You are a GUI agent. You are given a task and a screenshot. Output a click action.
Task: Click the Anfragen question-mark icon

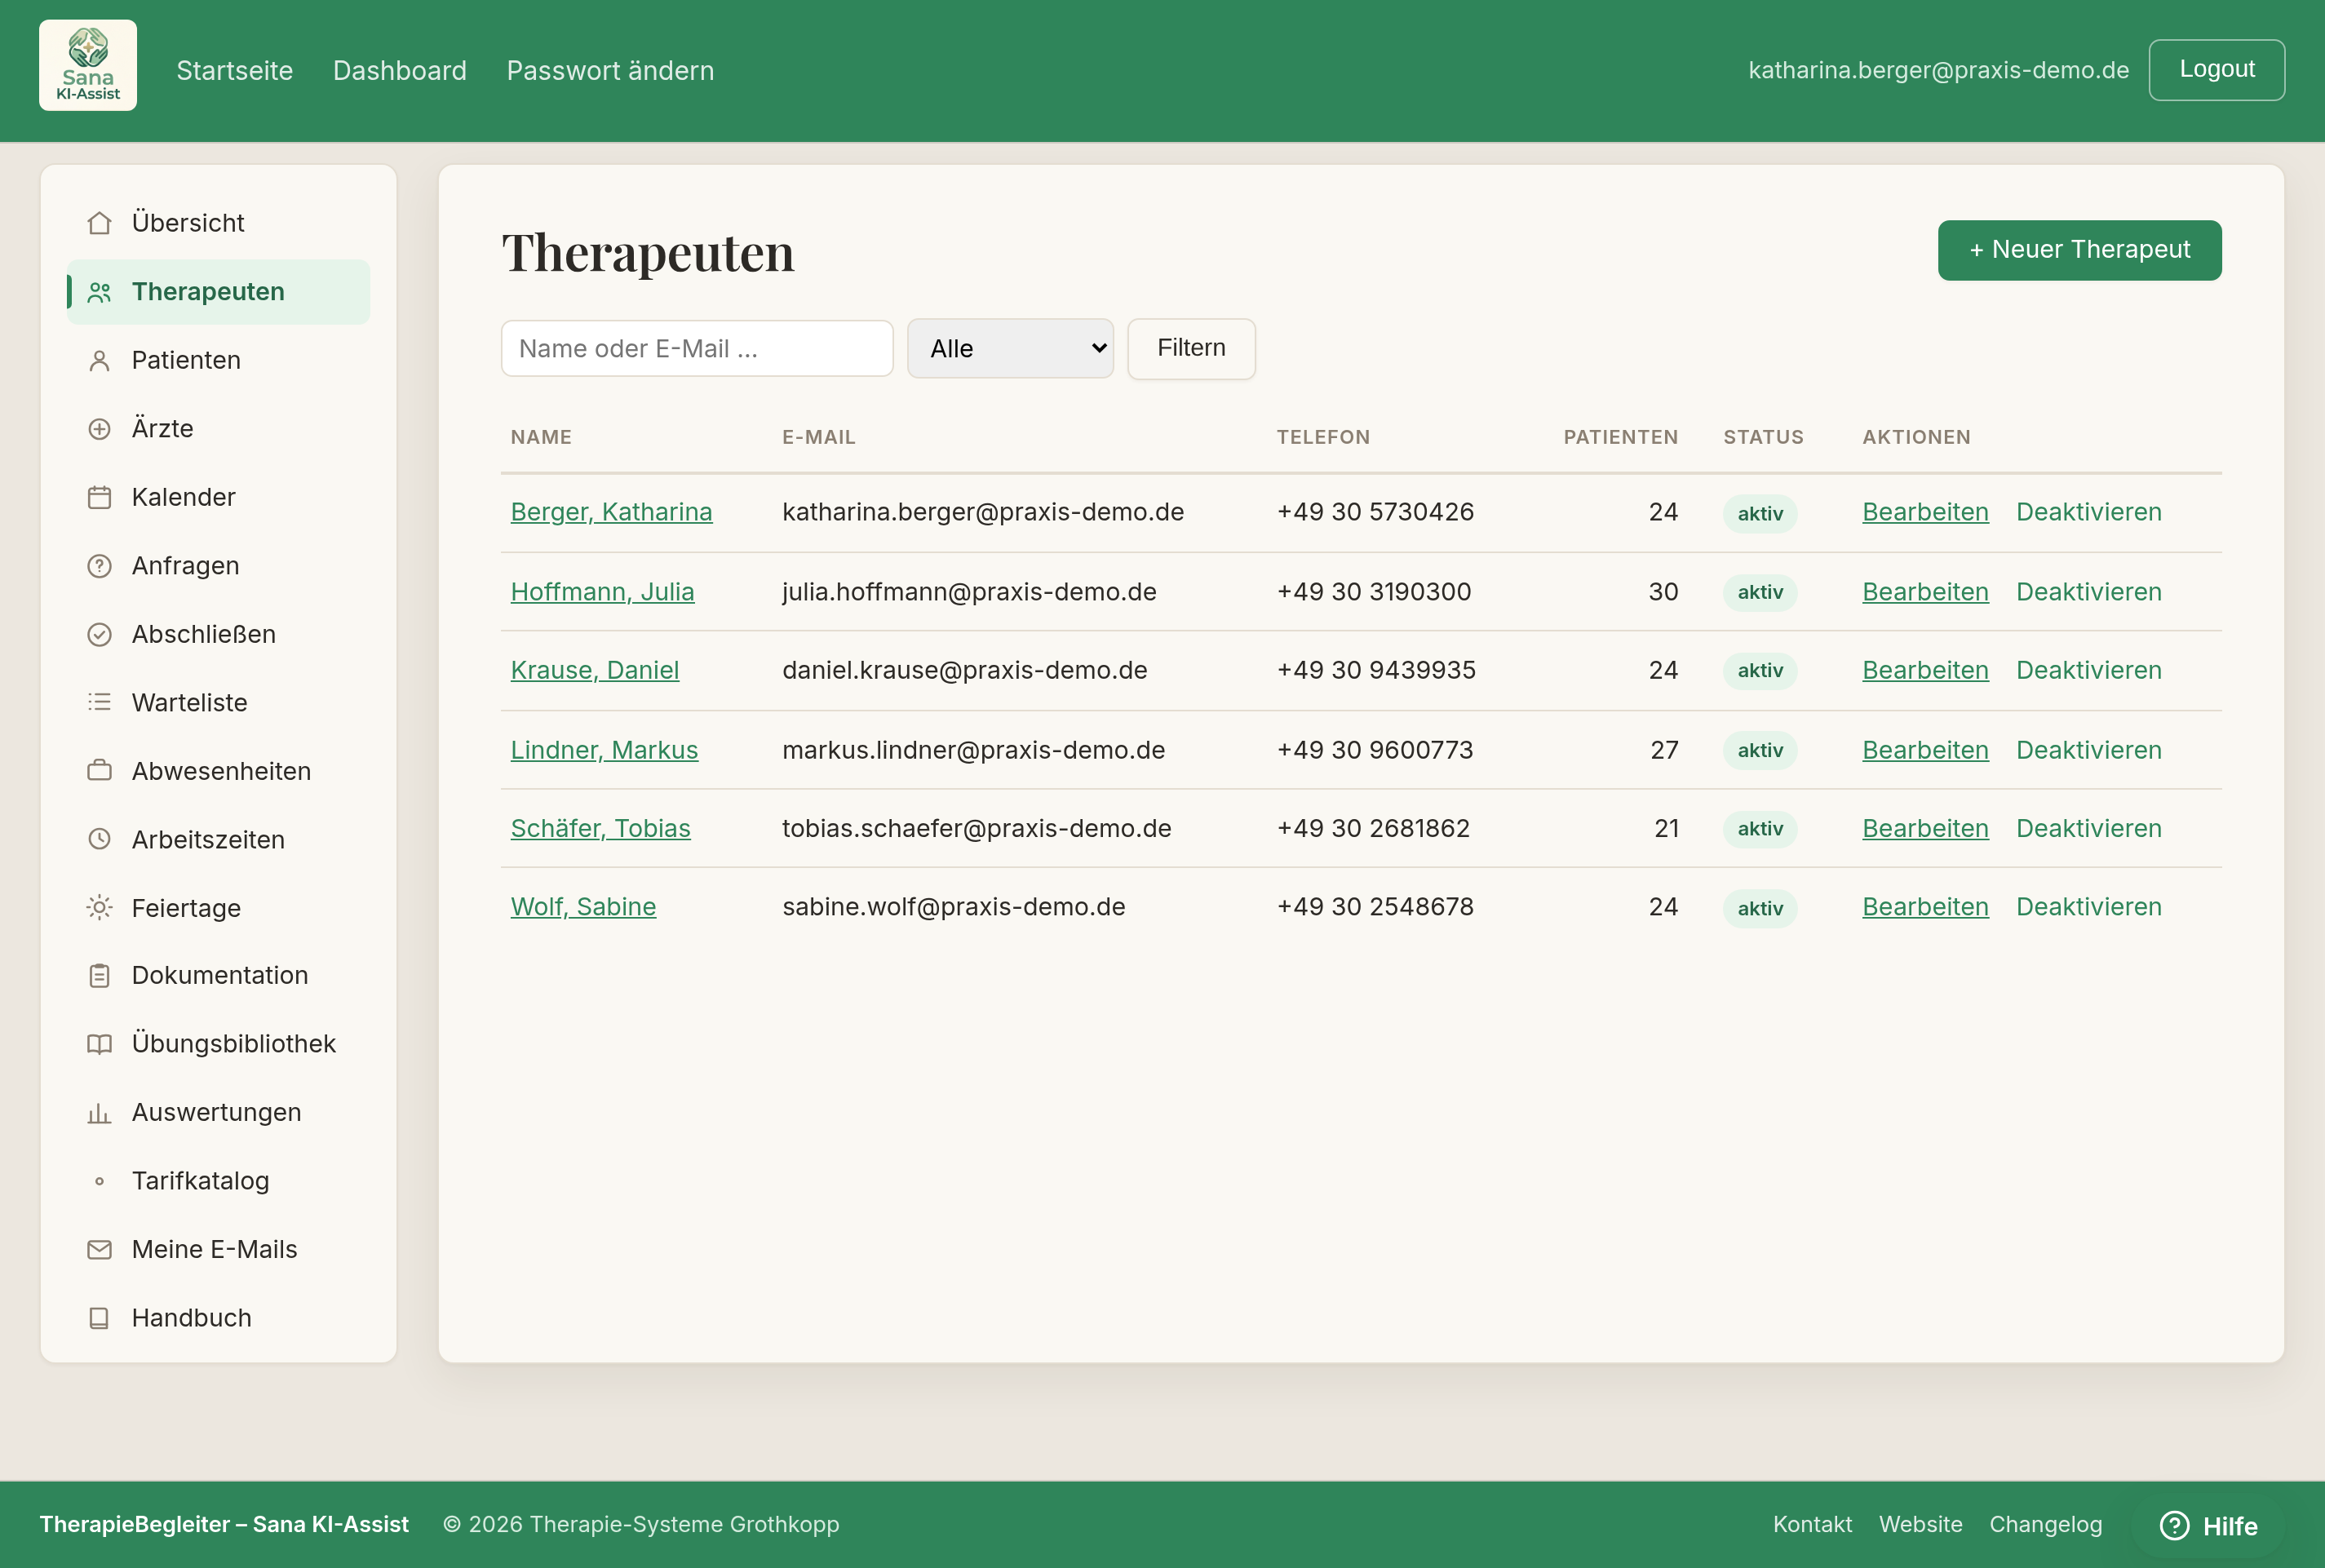[99, 566]
